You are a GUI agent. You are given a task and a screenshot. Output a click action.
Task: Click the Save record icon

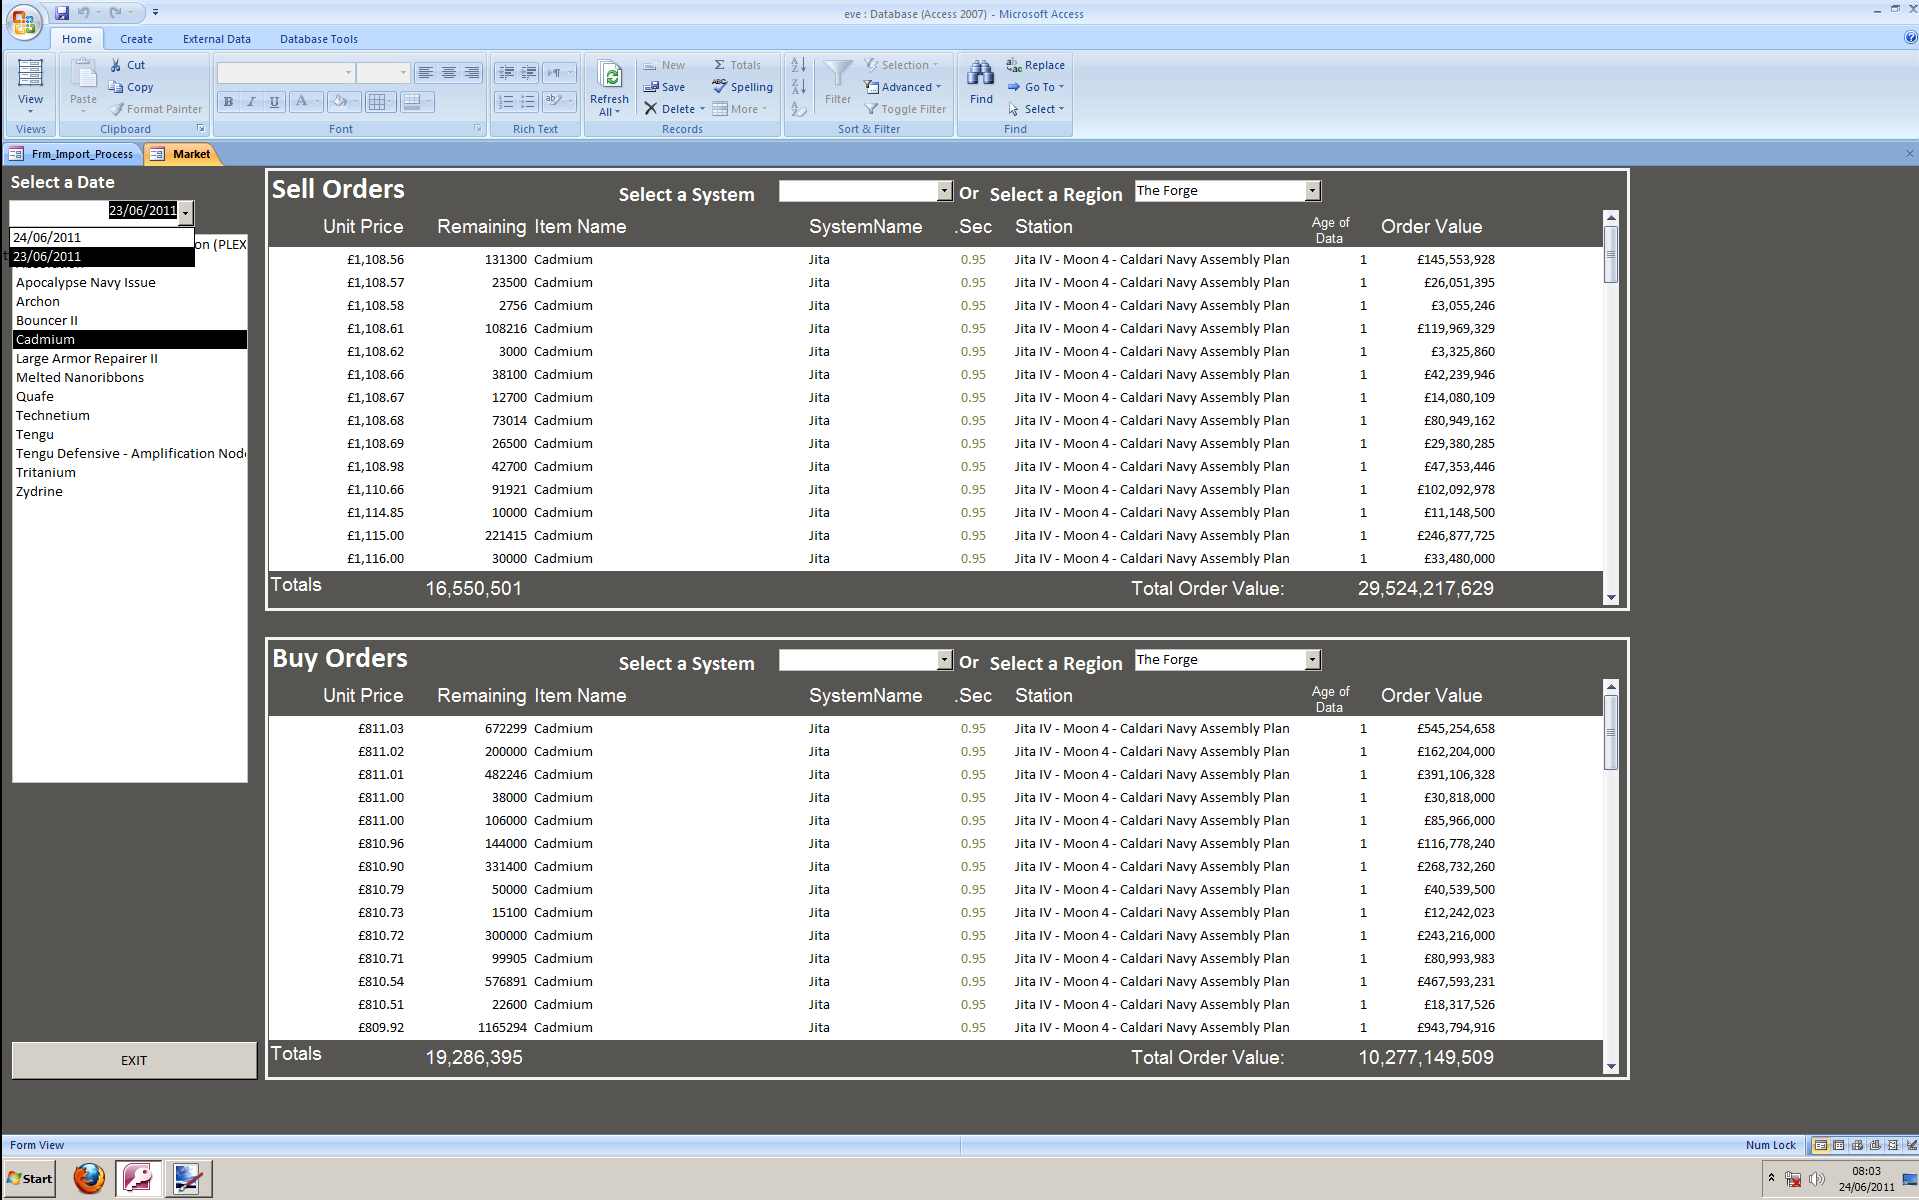[x=651, y=87]
